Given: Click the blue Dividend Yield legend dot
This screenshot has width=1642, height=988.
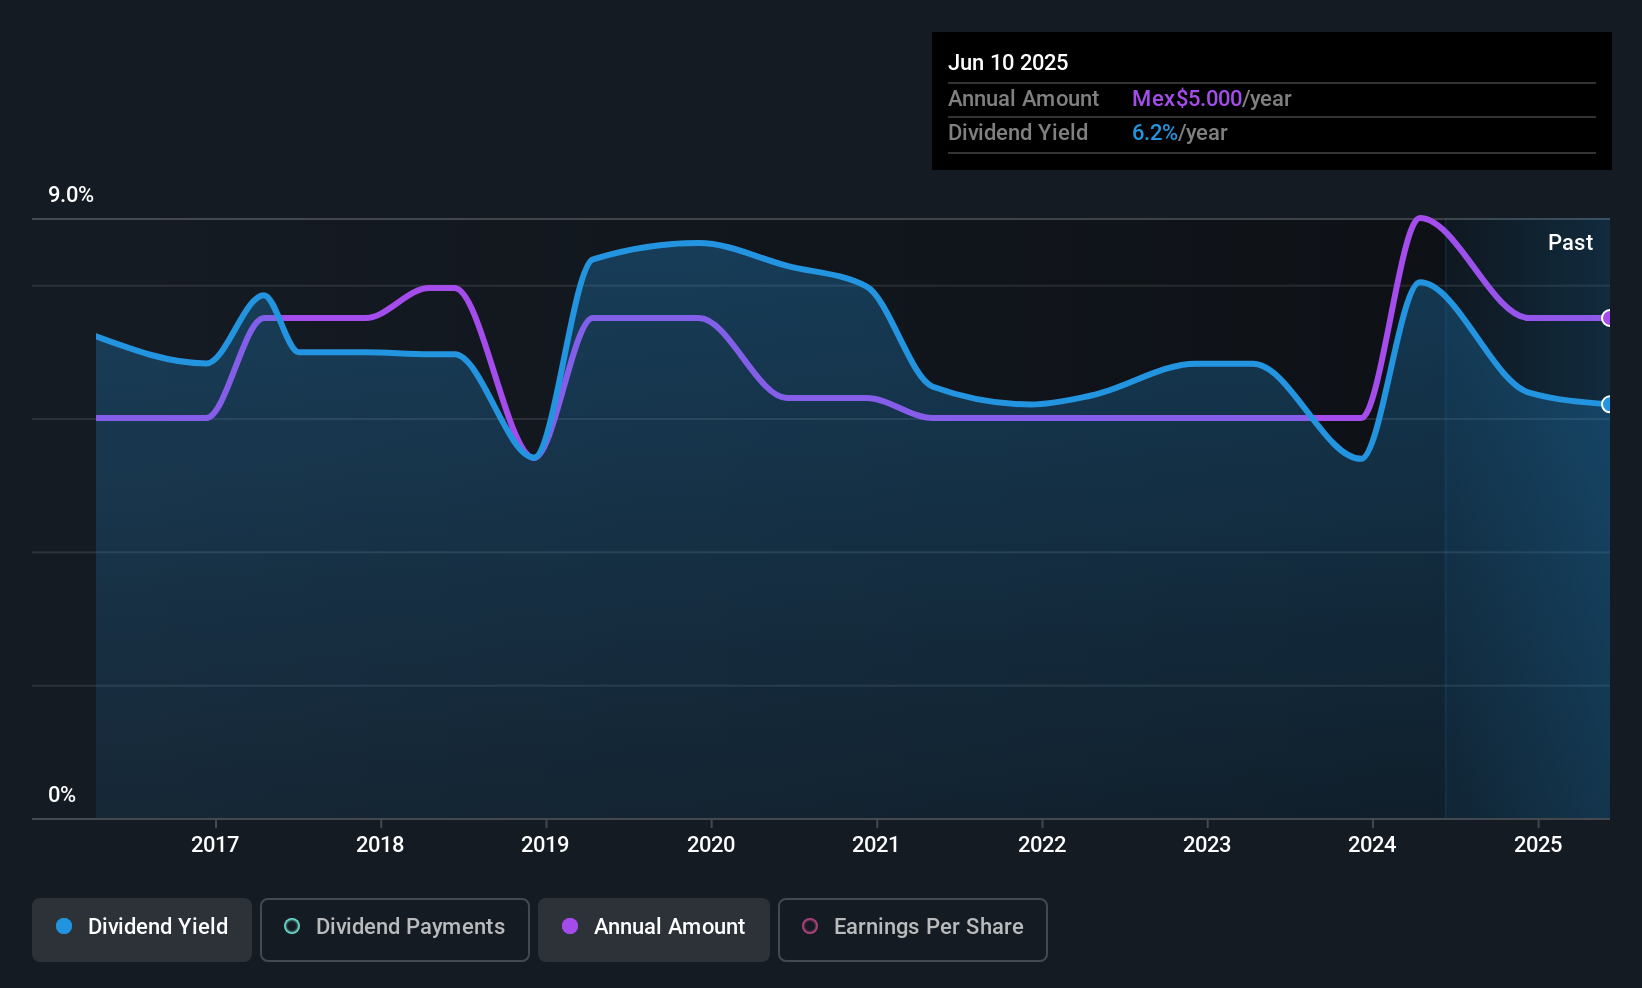Looking at the screenshot, I should [64, 926].
